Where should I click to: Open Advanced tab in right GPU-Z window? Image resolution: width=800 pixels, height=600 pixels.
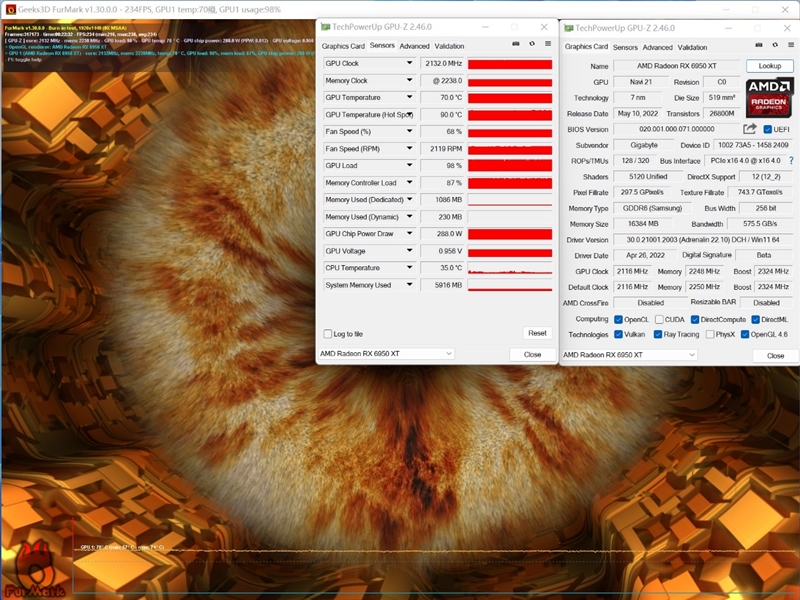pyautogui.click(x=657, y=47)
